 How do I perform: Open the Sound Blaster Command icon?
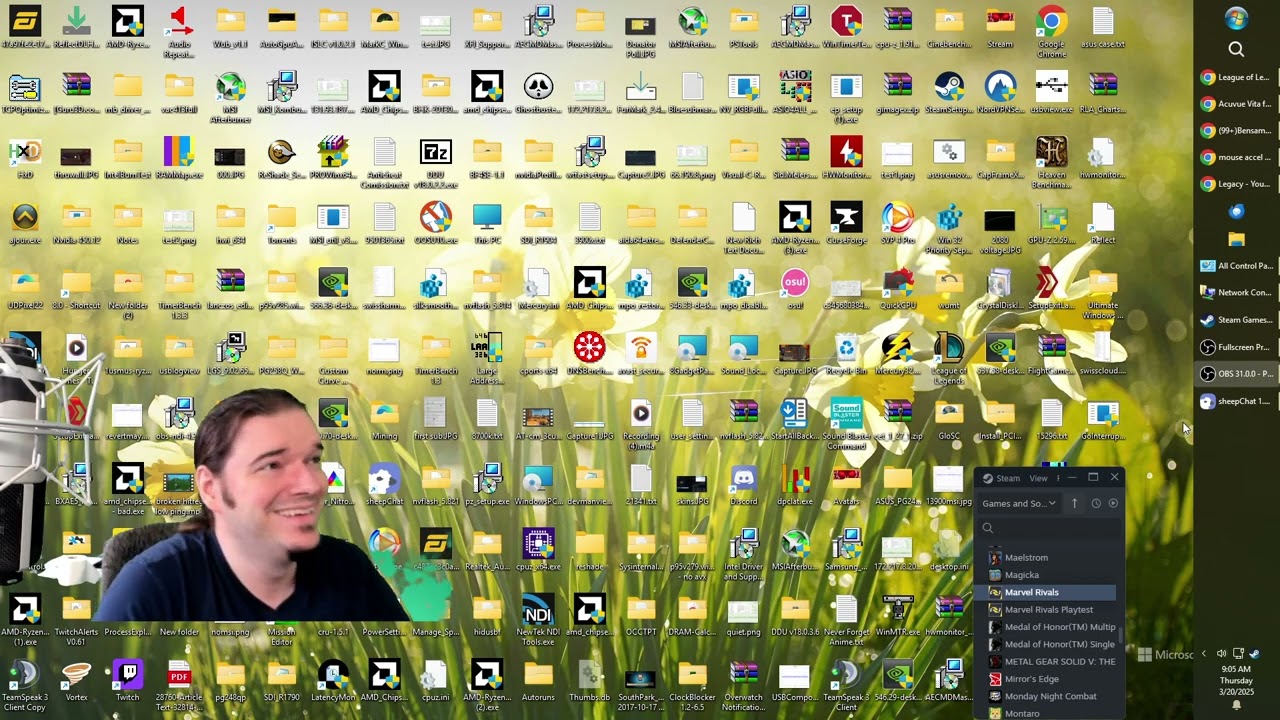click(846, 424)
